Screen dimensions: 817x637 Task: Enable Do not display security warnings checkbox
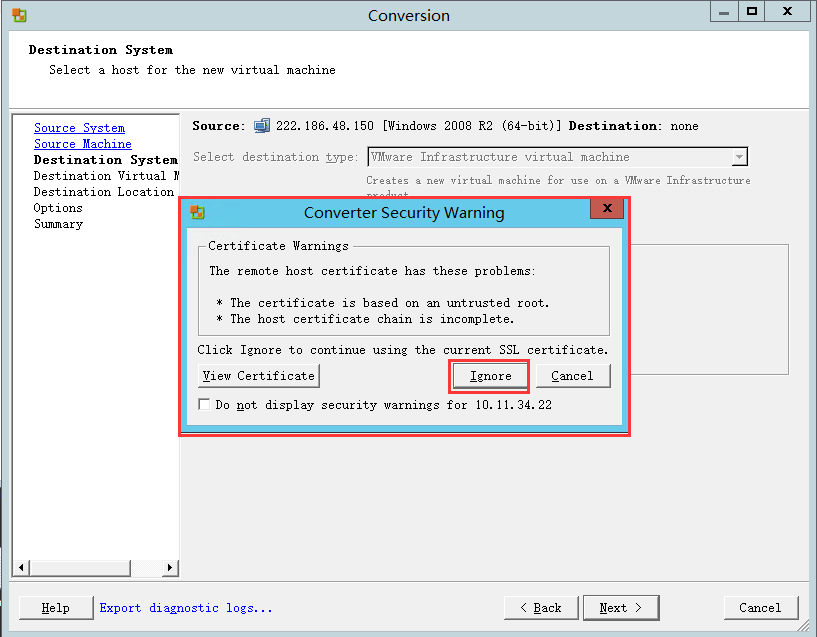coord(204,405)
